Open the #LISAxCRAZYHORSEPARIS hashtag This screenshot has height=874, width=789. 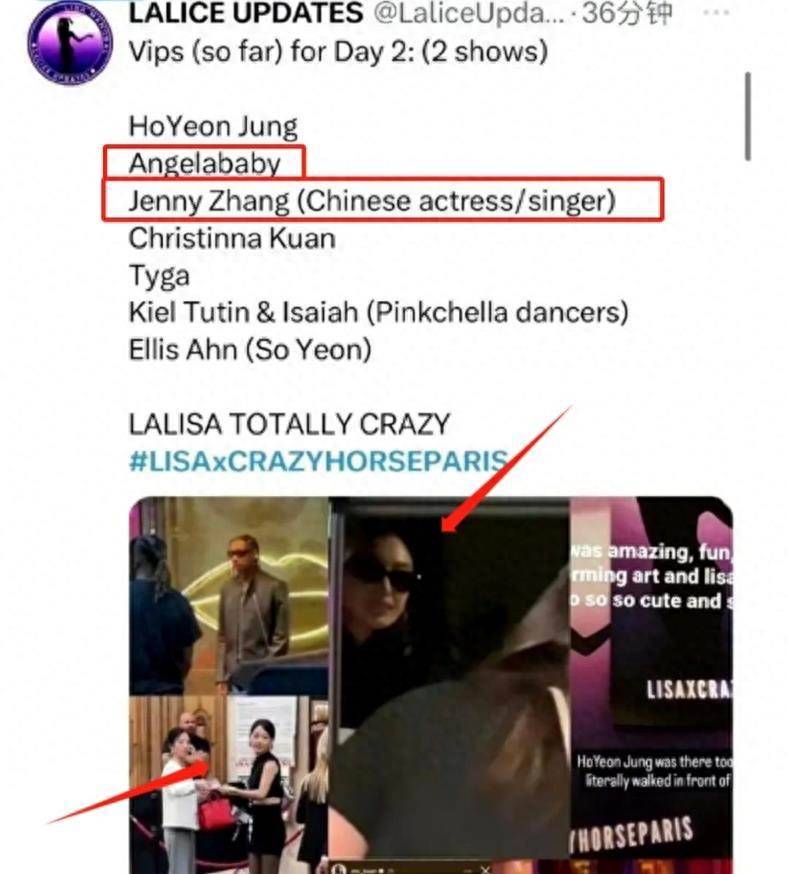tap(318, 462)
